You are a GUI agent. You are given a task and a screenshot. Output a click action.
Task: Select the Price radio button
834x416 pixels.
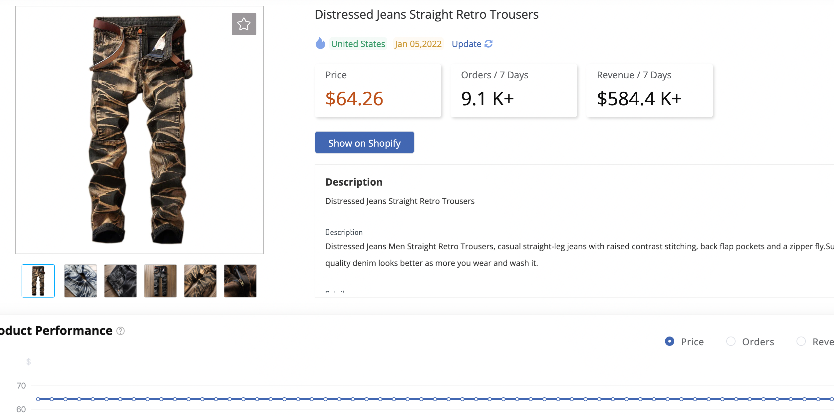670,342
